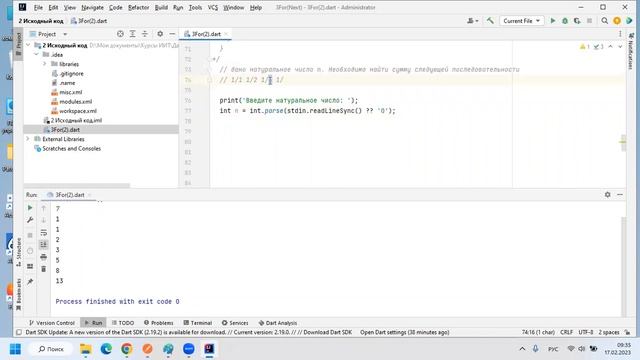
Task: Open Problems tool window
Action: point(159,323)
